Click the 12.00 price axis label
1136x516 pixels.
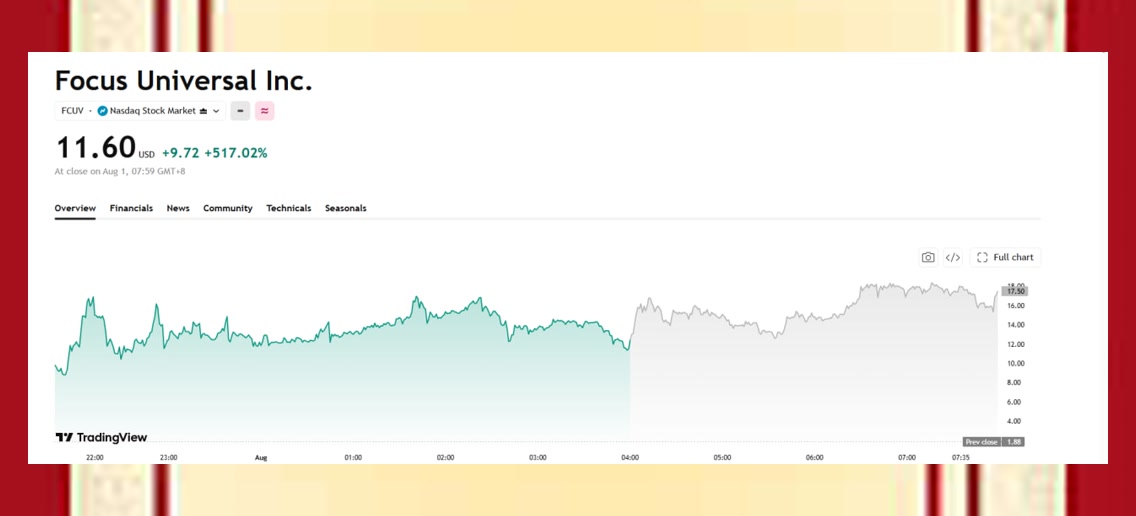[1016, 344]
